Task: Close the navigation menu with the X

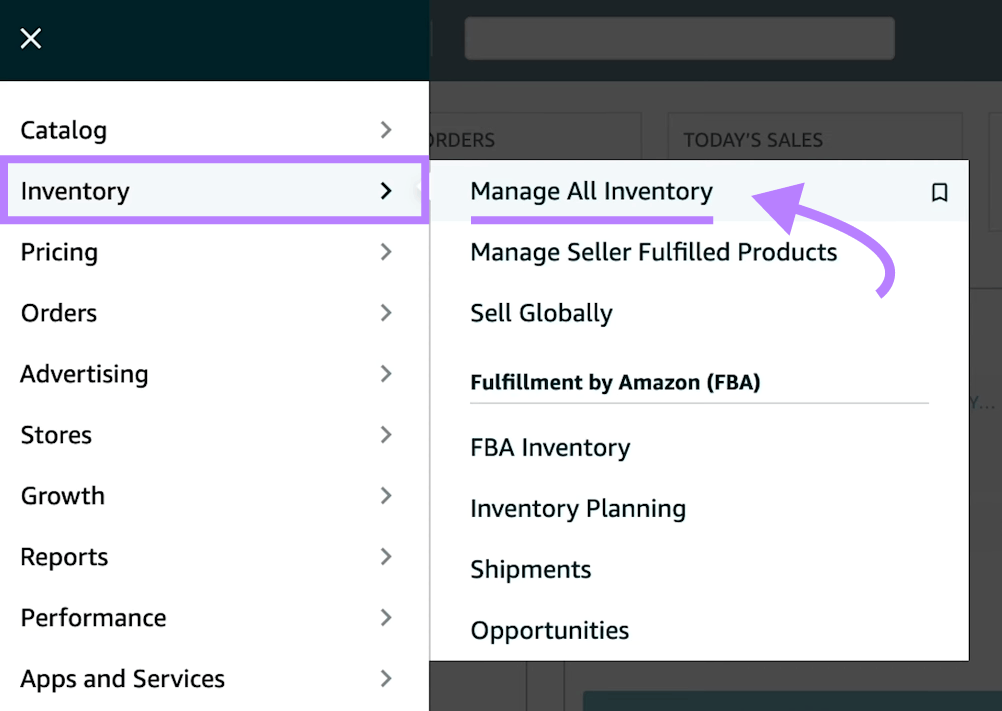Action: pos(30,38)
